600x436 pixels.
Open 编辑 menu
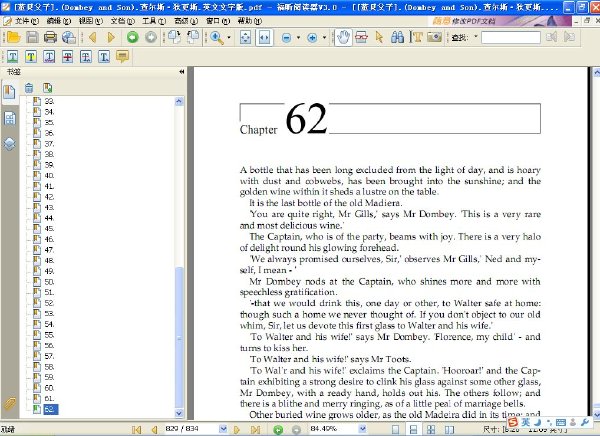pos(59,21)
